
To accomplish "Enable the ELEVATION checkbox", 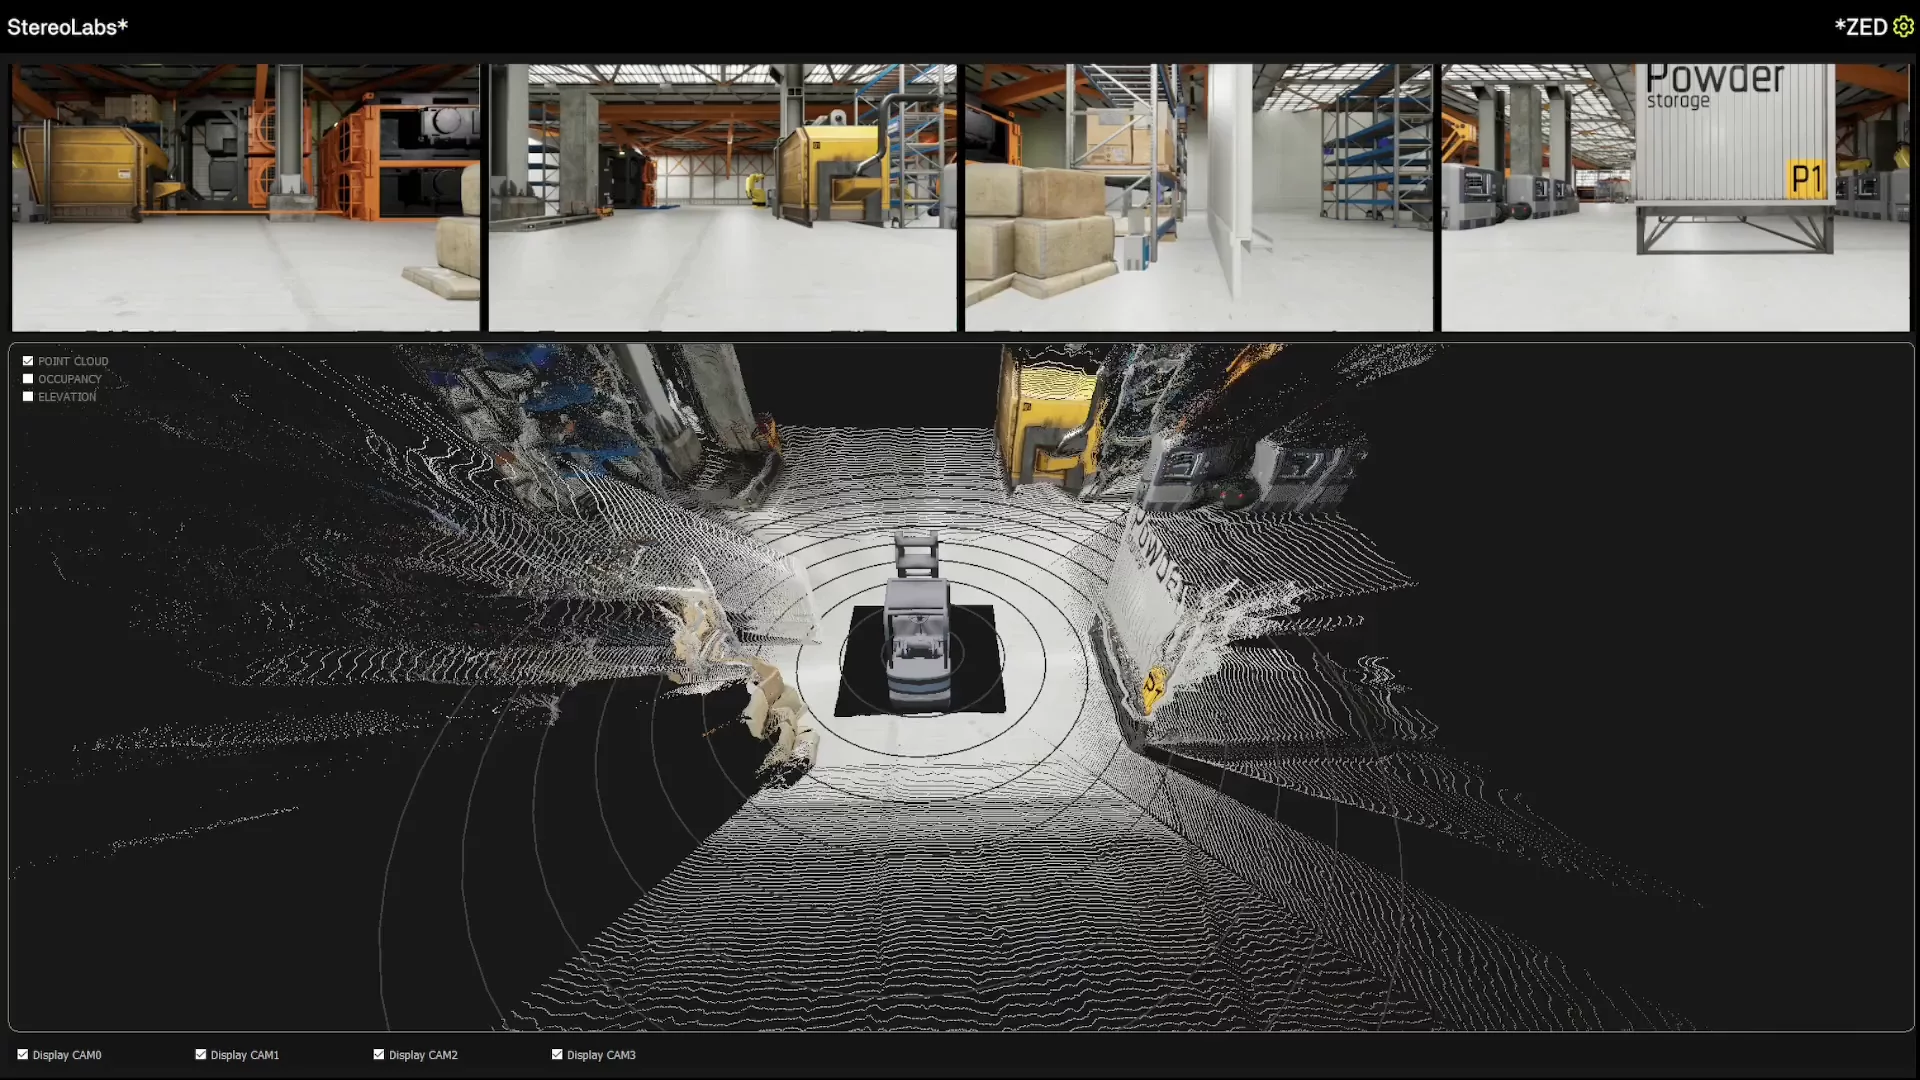I will (x=28, y=397).
